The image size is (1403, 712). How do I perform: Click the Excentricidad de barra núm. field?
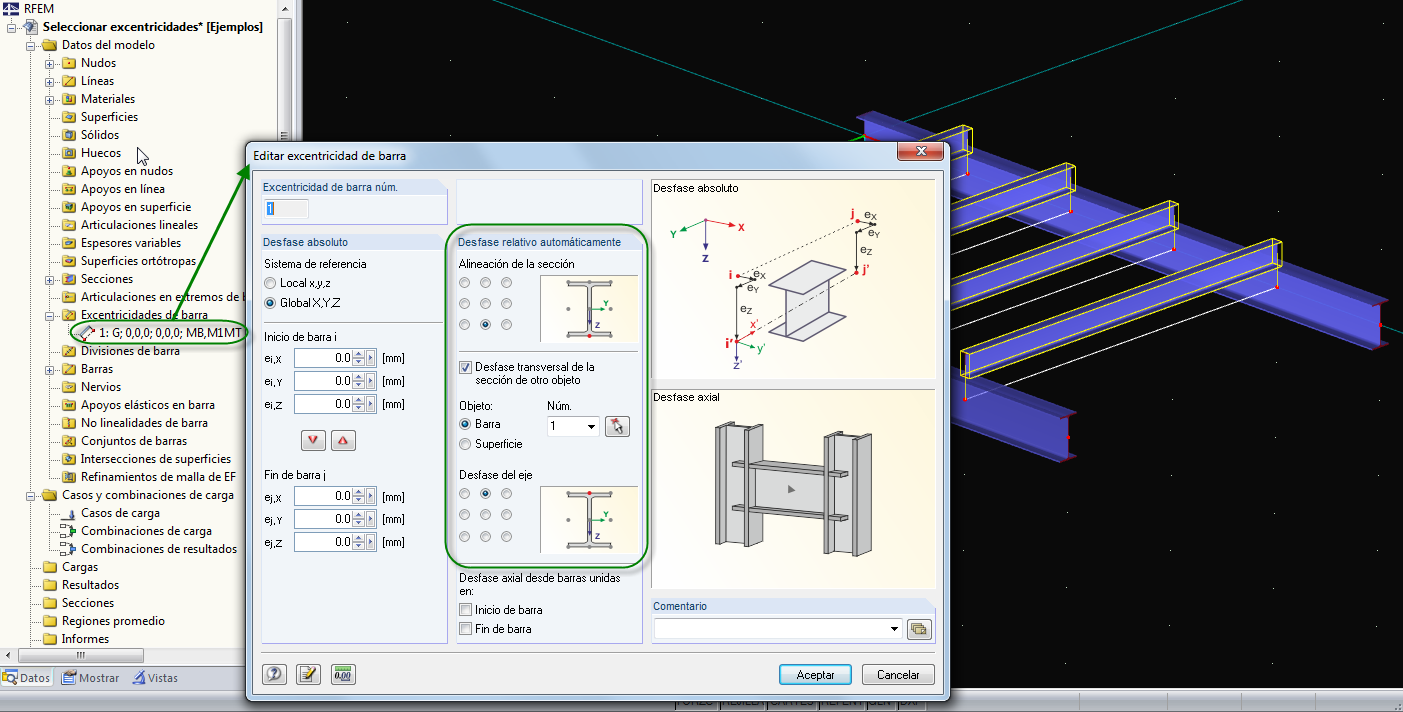286,208
